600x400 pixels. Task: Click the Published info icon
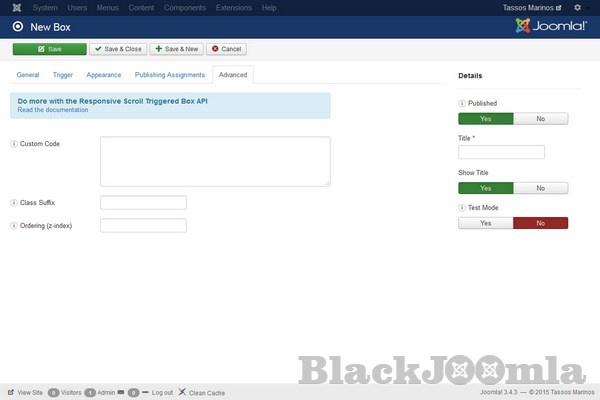pos(462,103)
